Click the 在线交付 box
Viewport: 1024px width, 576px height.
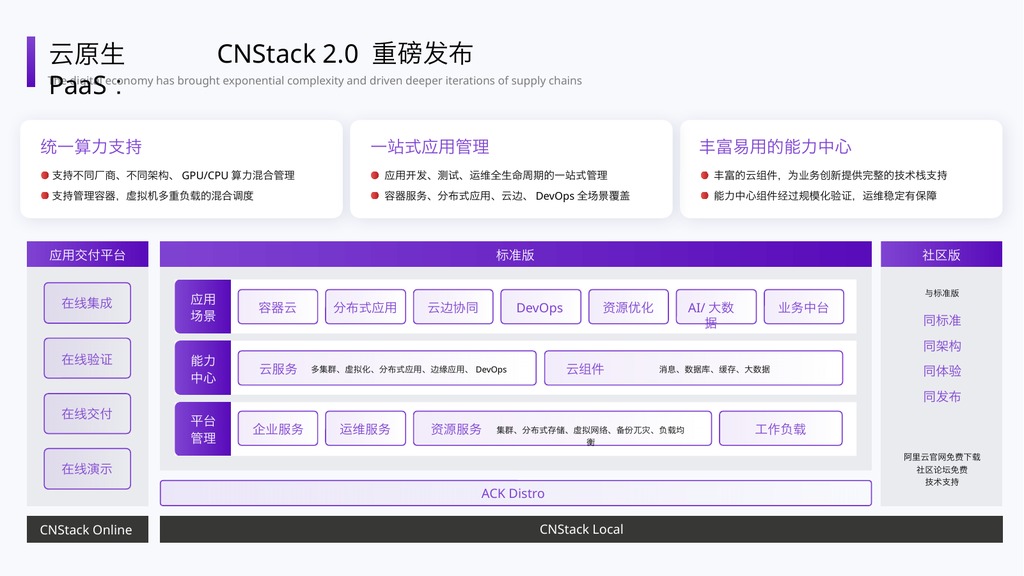pos(87,413)
